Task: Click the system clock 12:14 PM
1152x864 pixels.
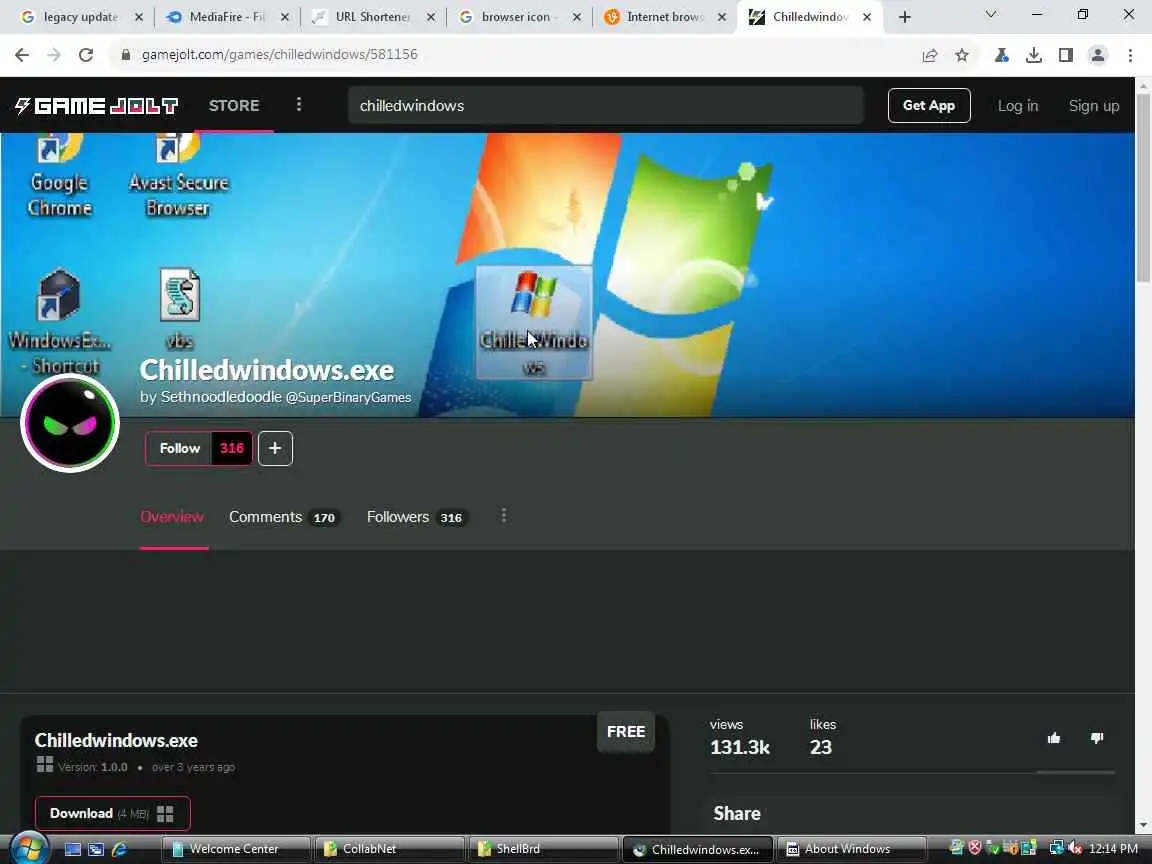Action: click(x=1113, y=849)
